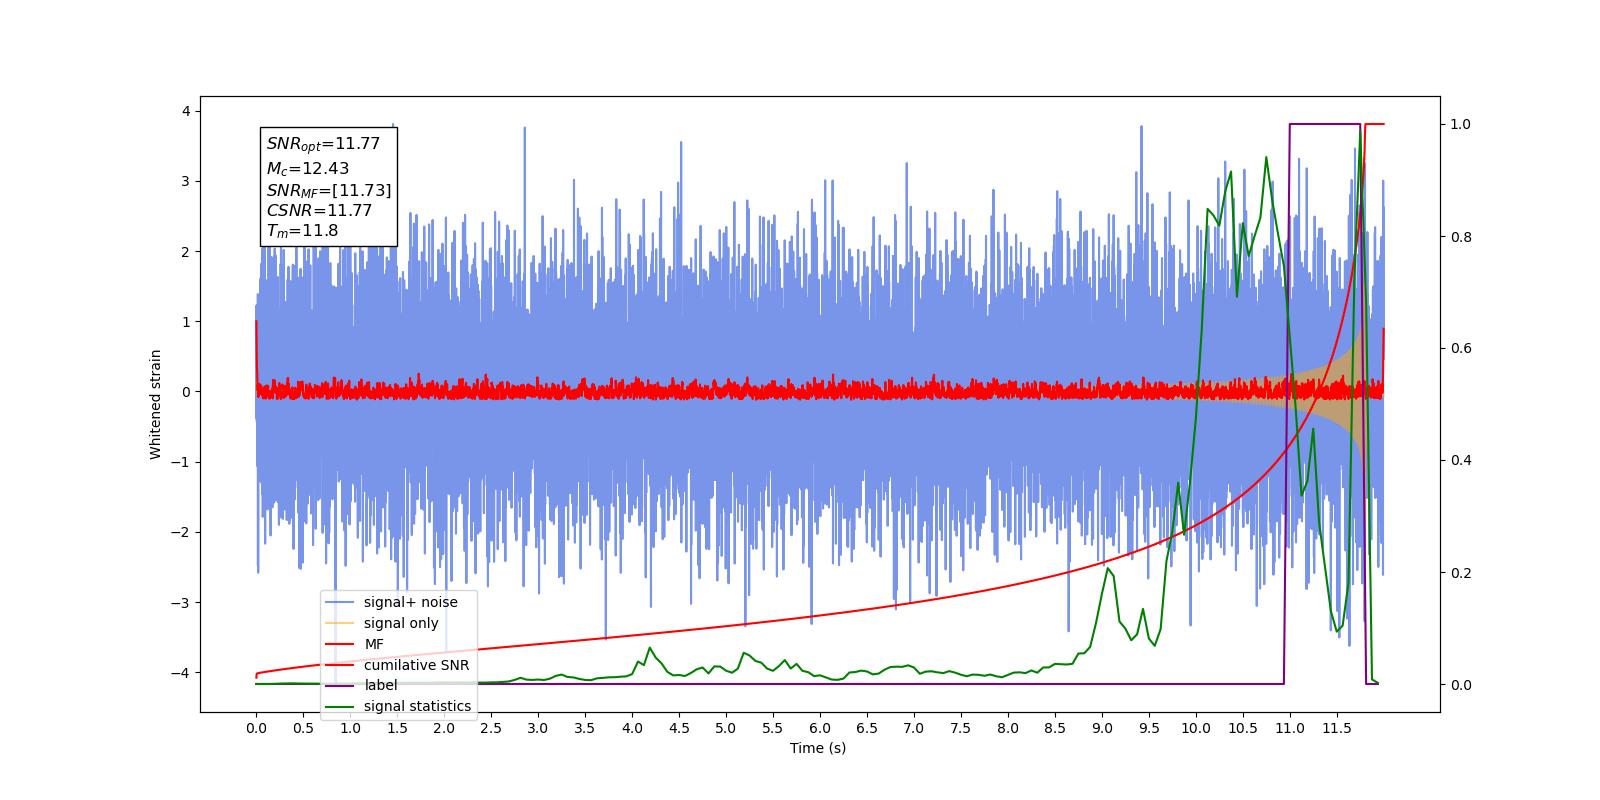Viewport: 1600px width, 800px height.
Task: Click the x-axis tick label 5.5
Action: [x=773, y=728]
